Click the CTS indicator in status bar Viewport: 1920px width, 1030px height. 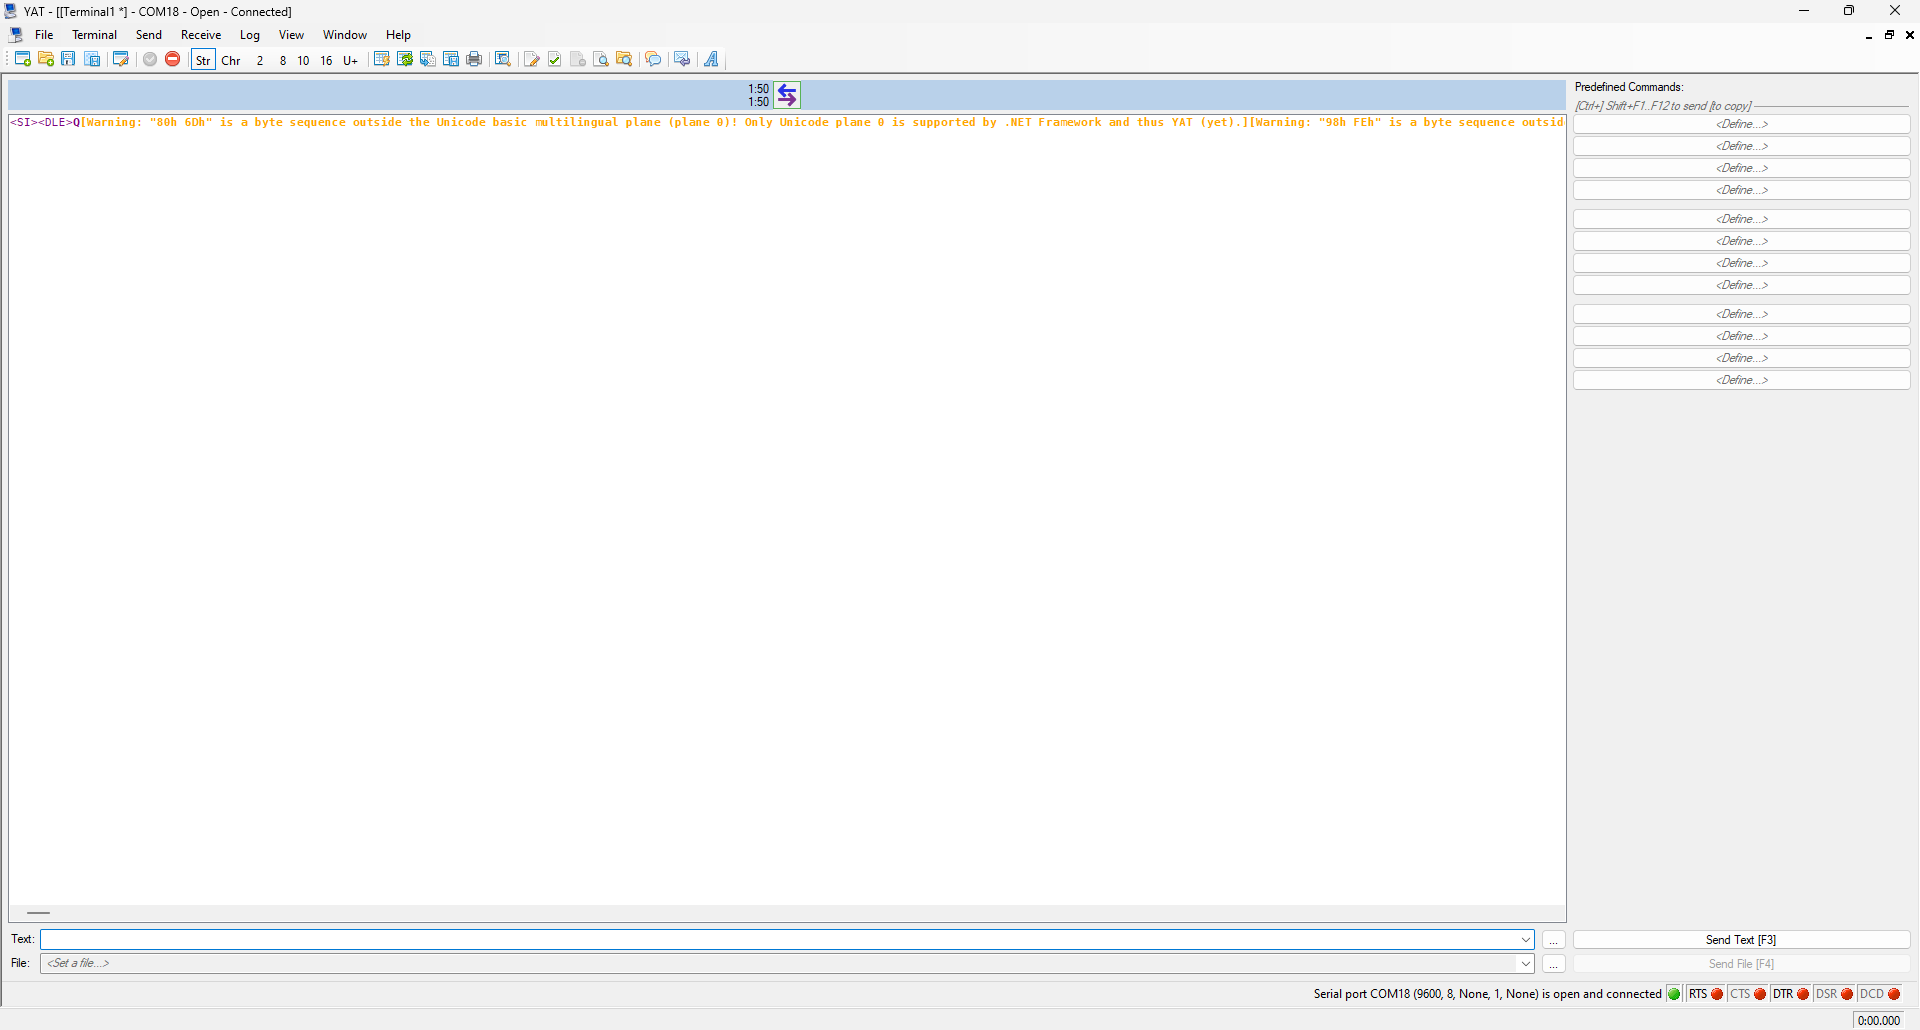pos(1748,994)
